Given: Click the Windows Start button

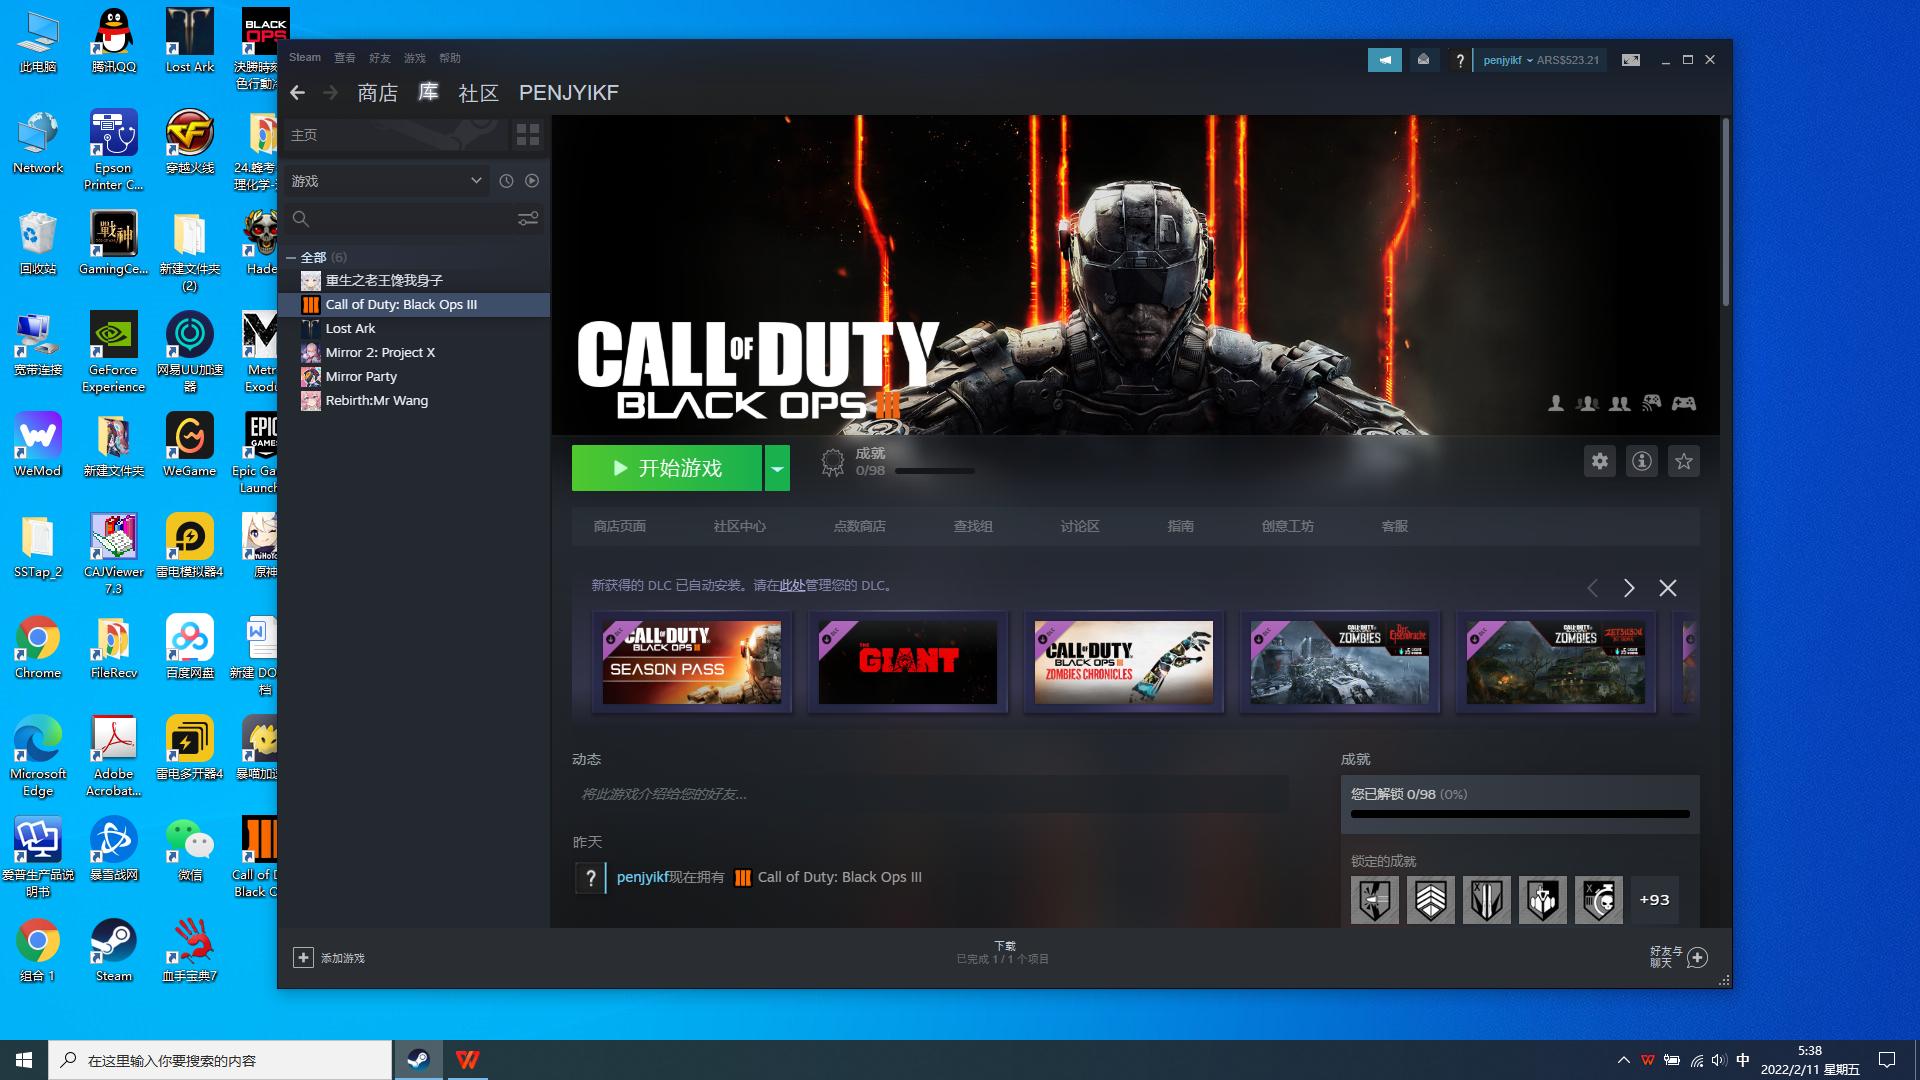Looking at the screenshot, I should point(24,1060).
